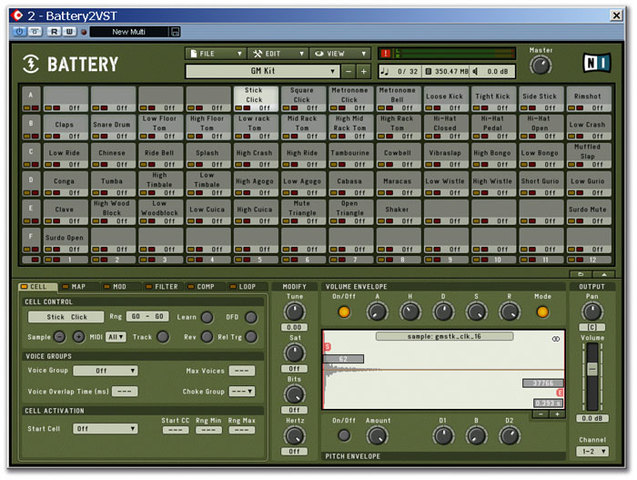Click the waveform end marker E
The image size is (637, 480).
559,392
